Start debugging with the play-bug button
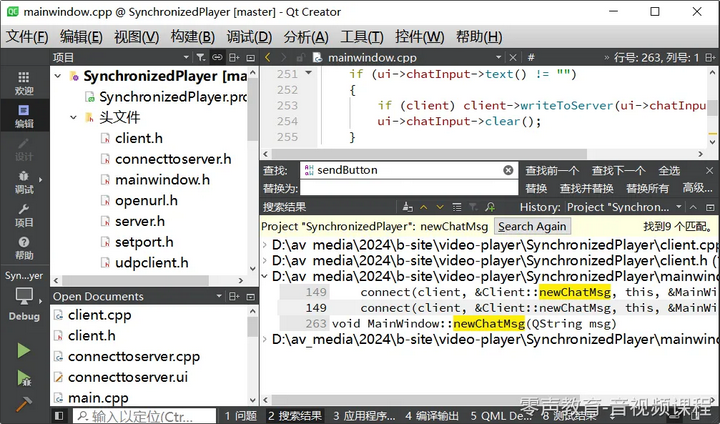The image size is (720, 424). click(x=24, y=378)
